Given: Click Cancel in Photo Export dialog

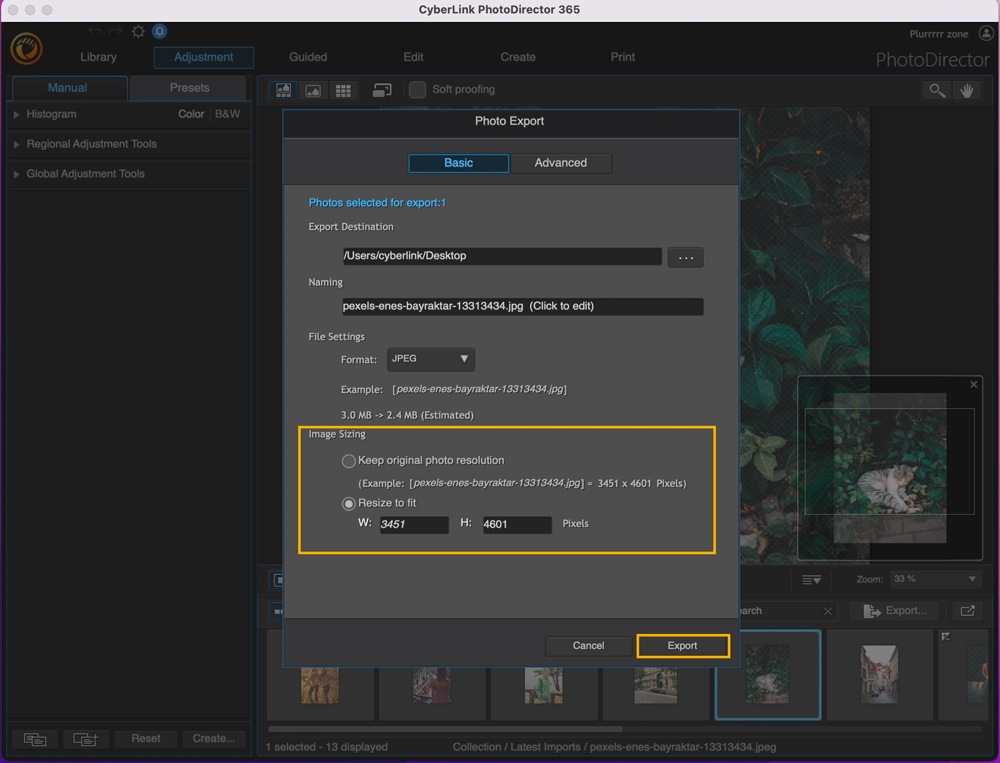Looking at the screenshot, I should tap(588, 646).
